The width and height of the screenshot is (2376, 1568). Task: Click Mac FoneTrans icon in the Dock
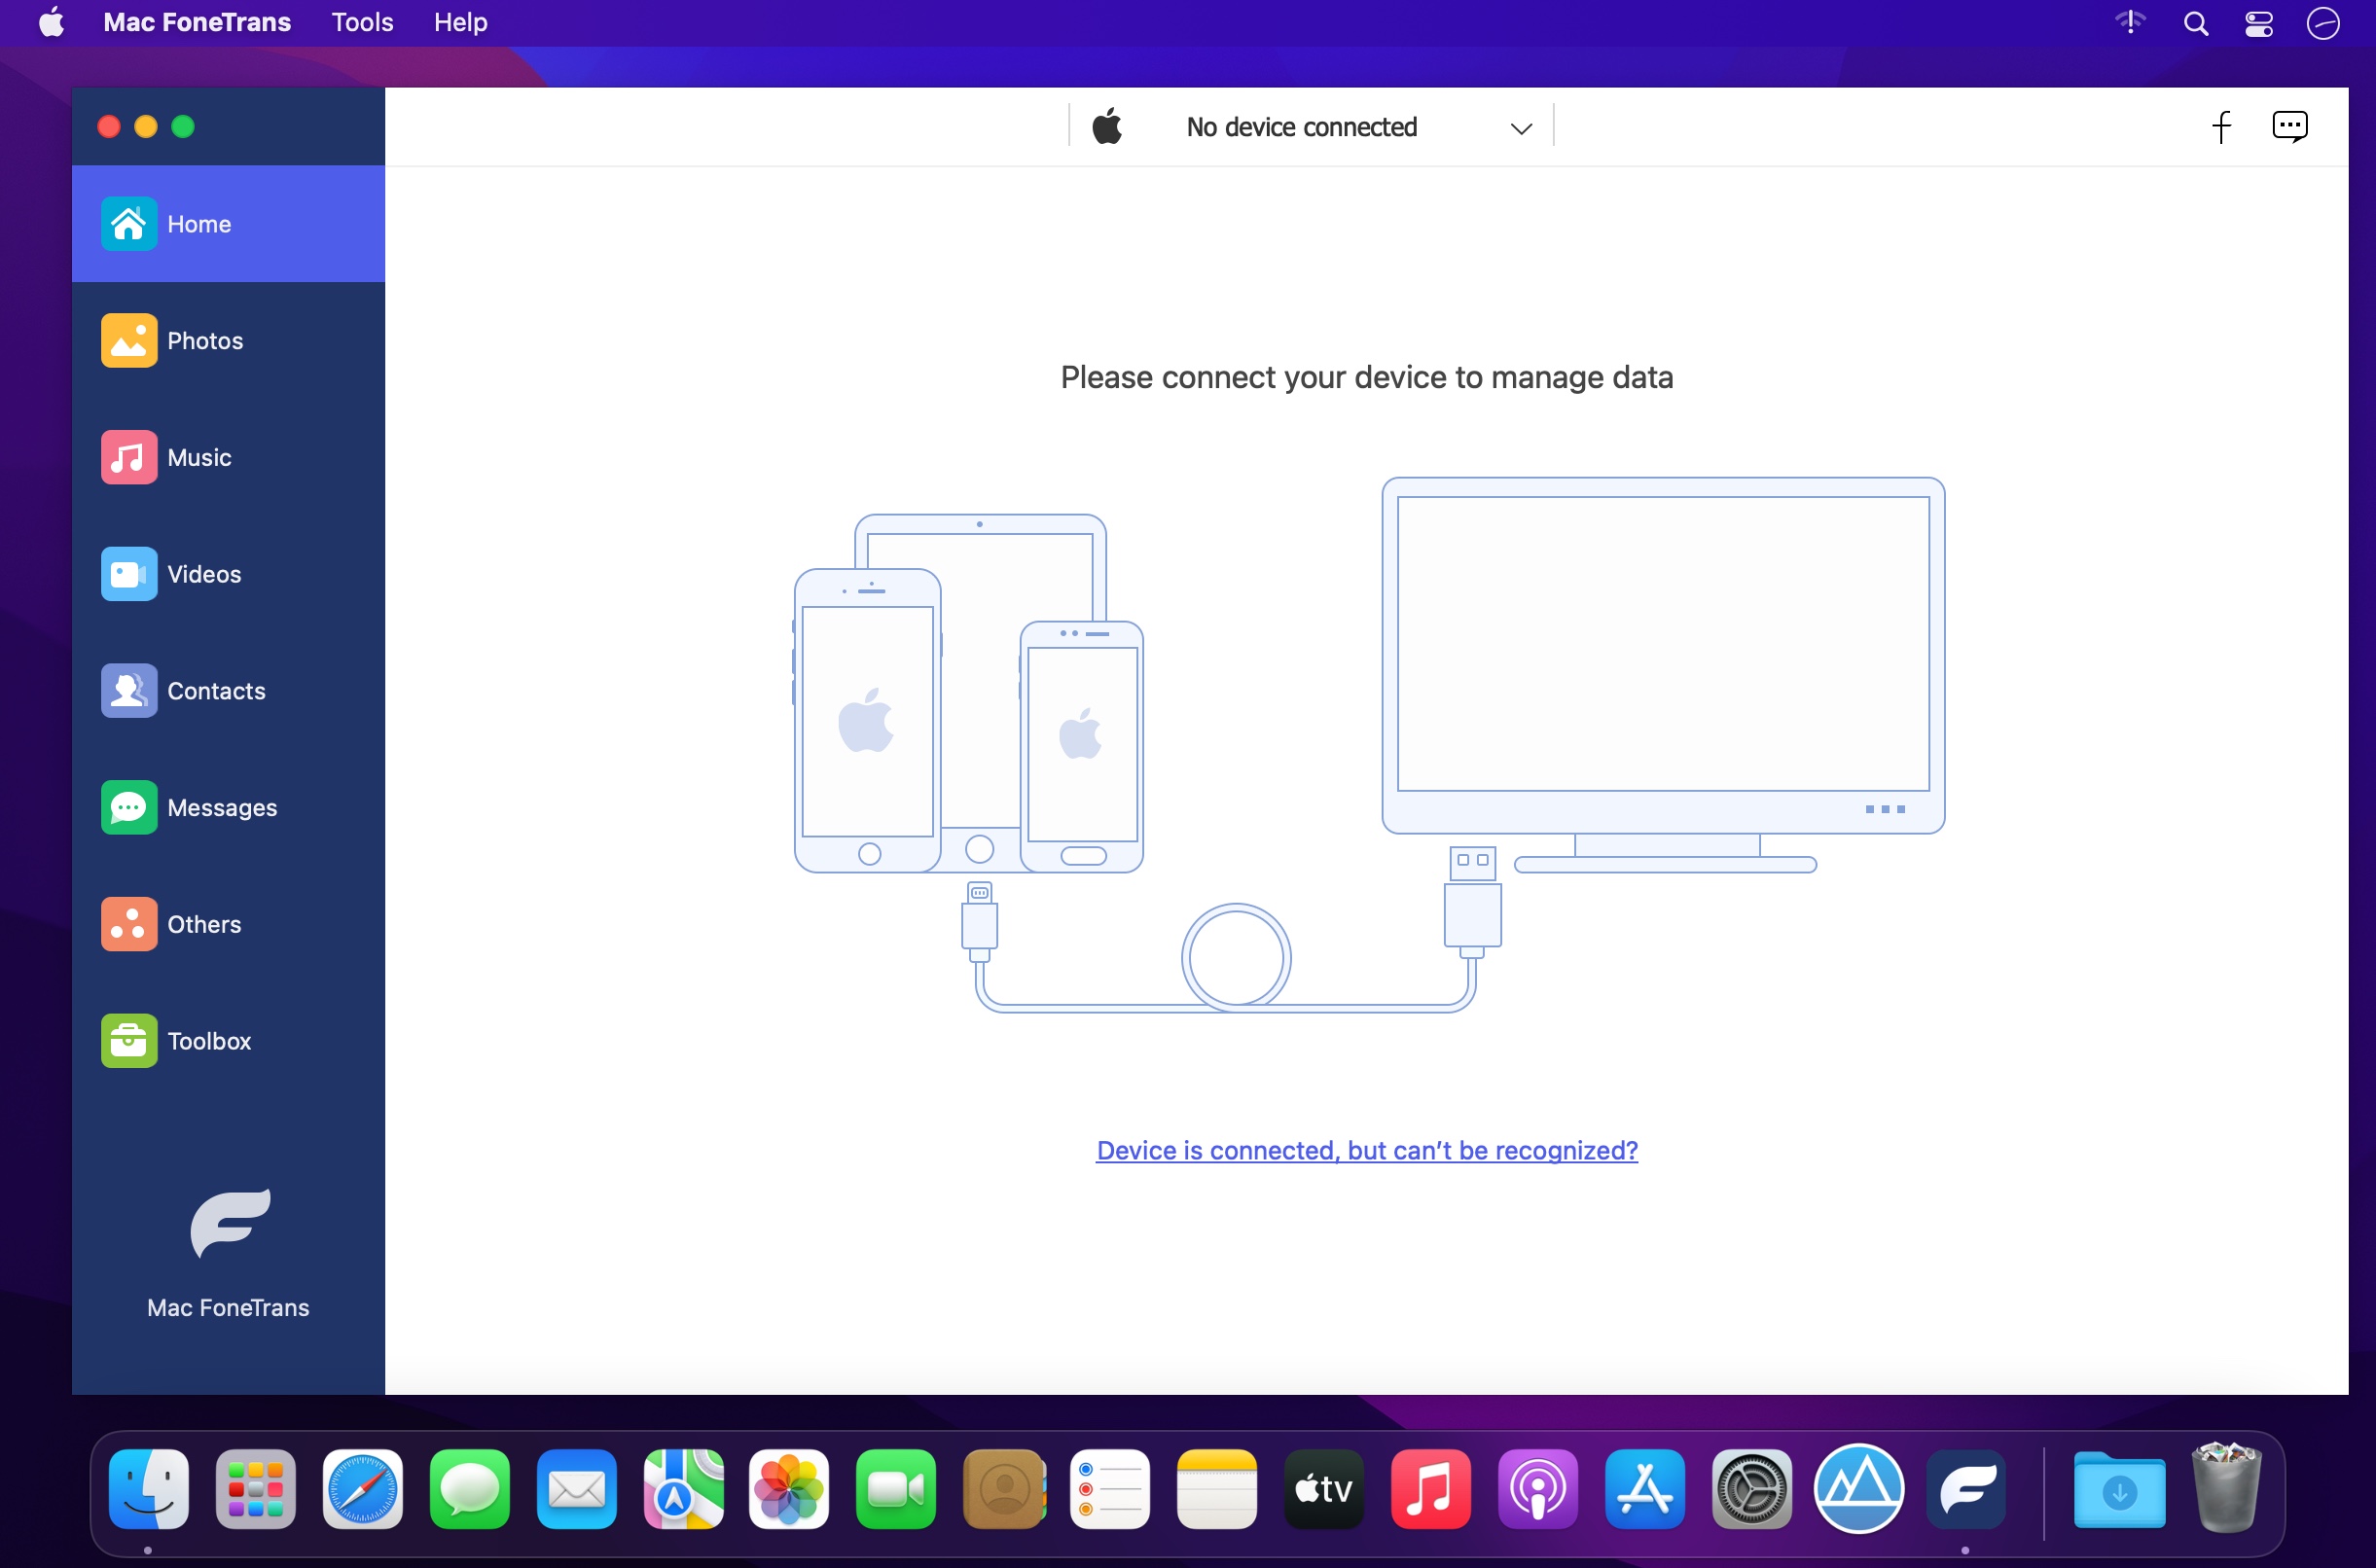pyautogui.click(x=1966, y=1489)
